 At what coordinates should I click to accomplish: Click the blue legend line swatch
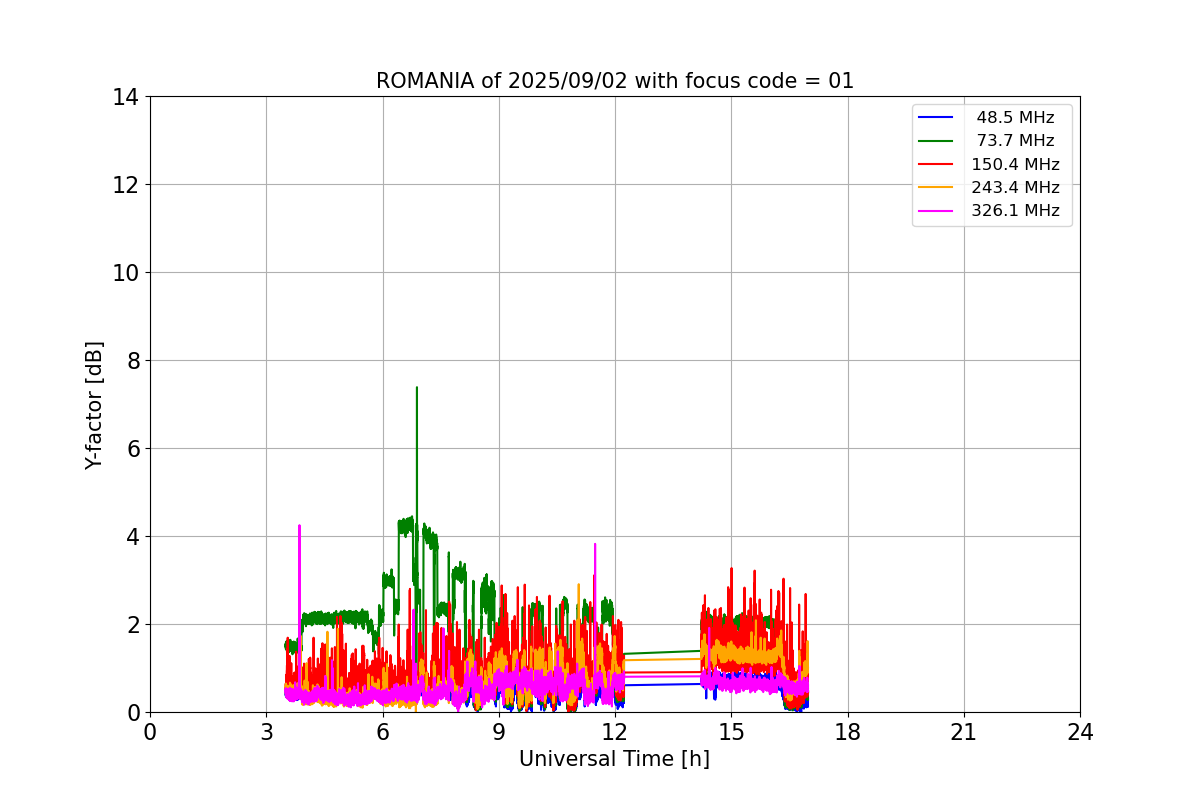tap(936, 118)
